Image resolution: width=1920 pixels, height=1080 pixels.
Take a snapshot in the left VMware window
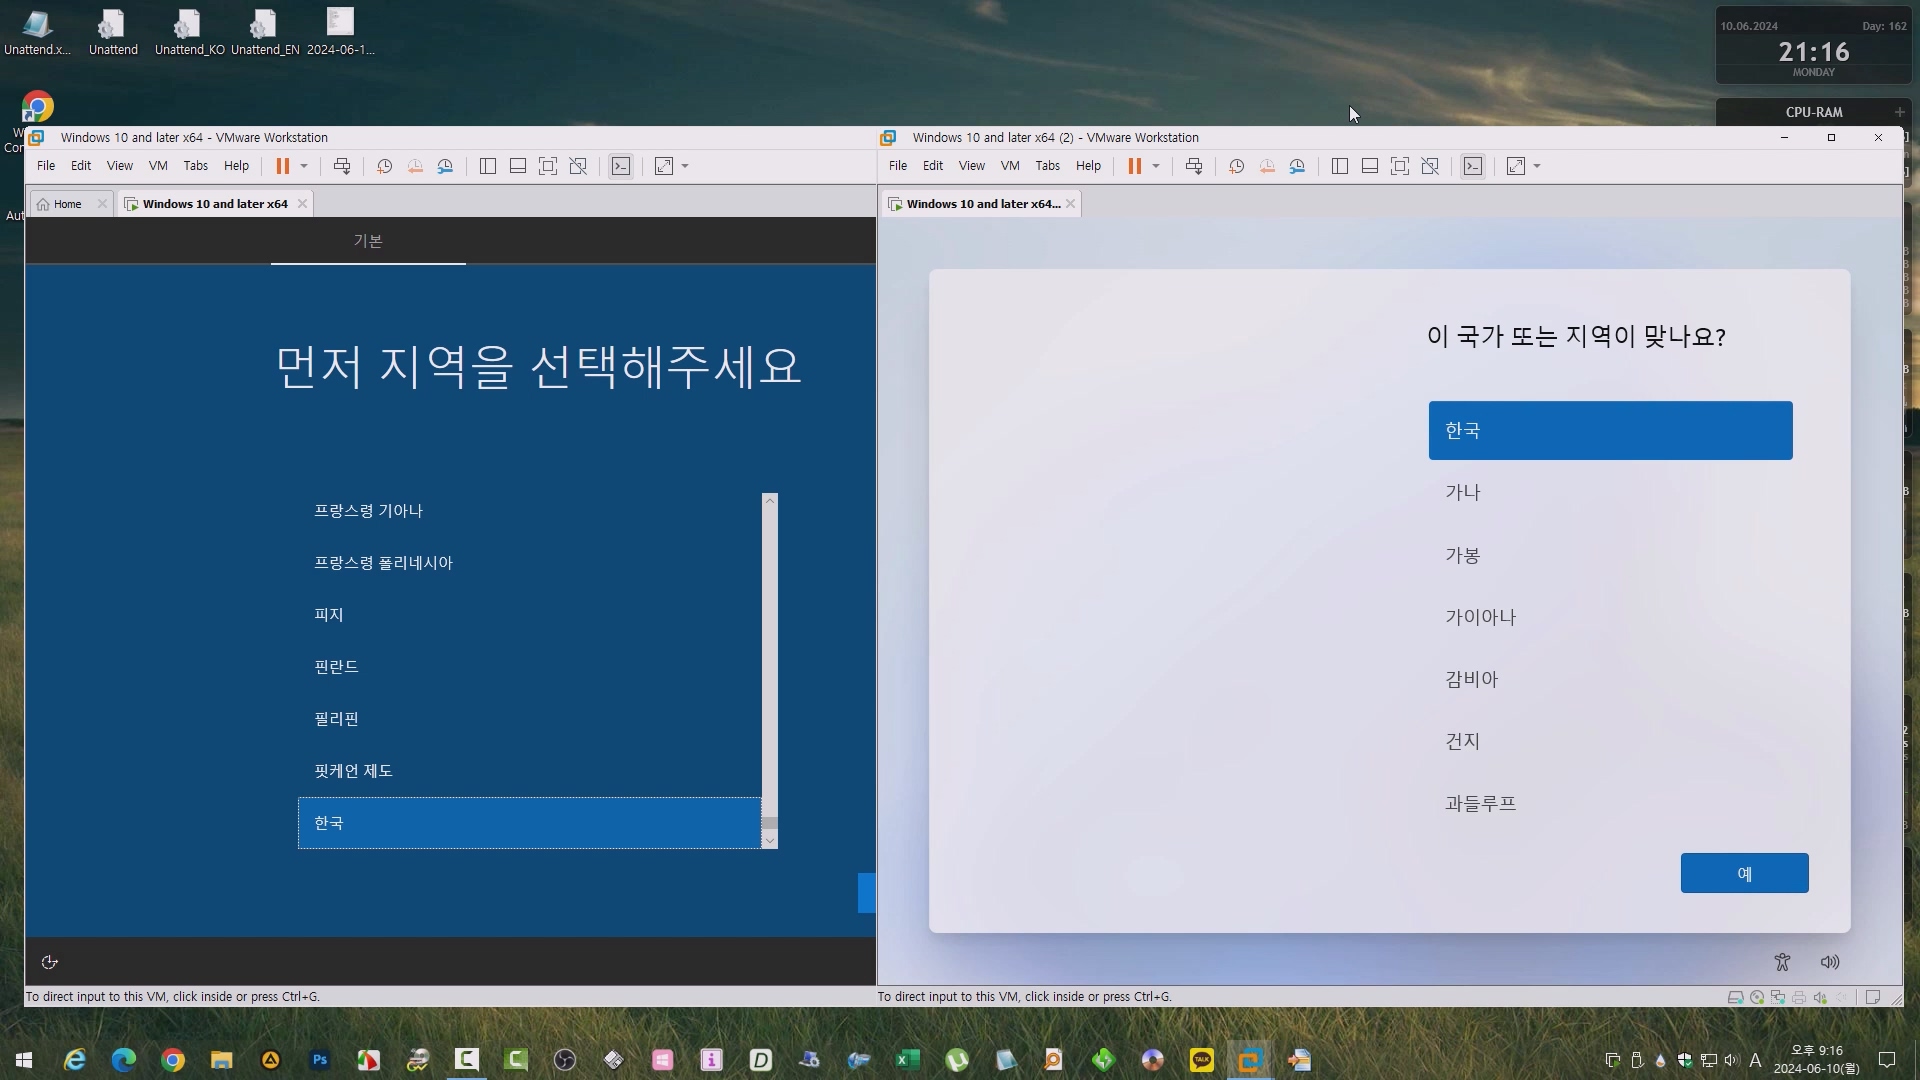tap(384, 166)
